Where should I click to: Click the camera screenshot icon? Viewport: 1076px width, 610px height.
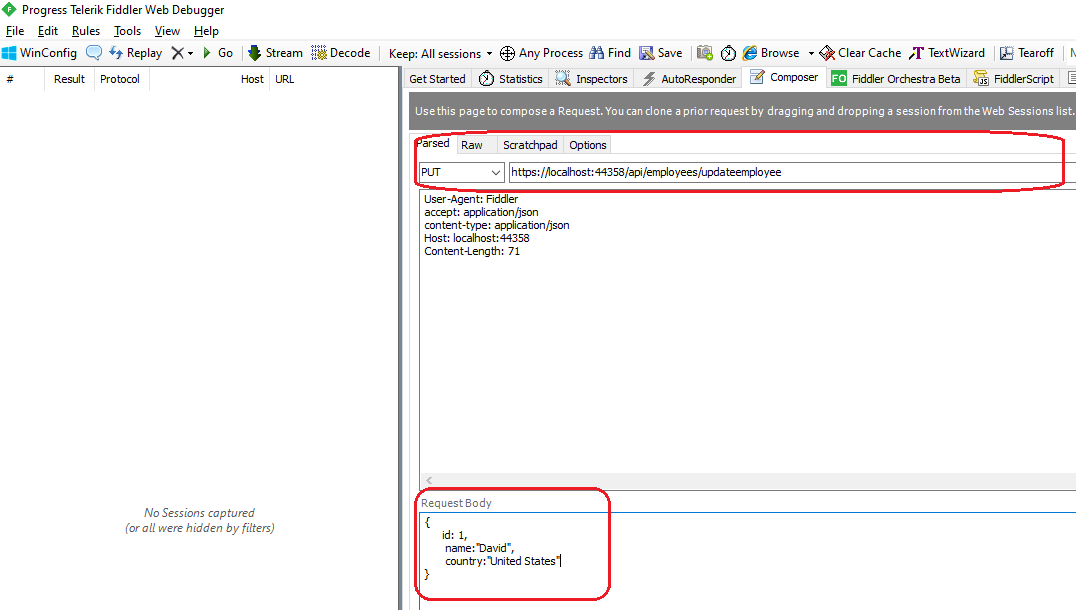tap(705, 53)
